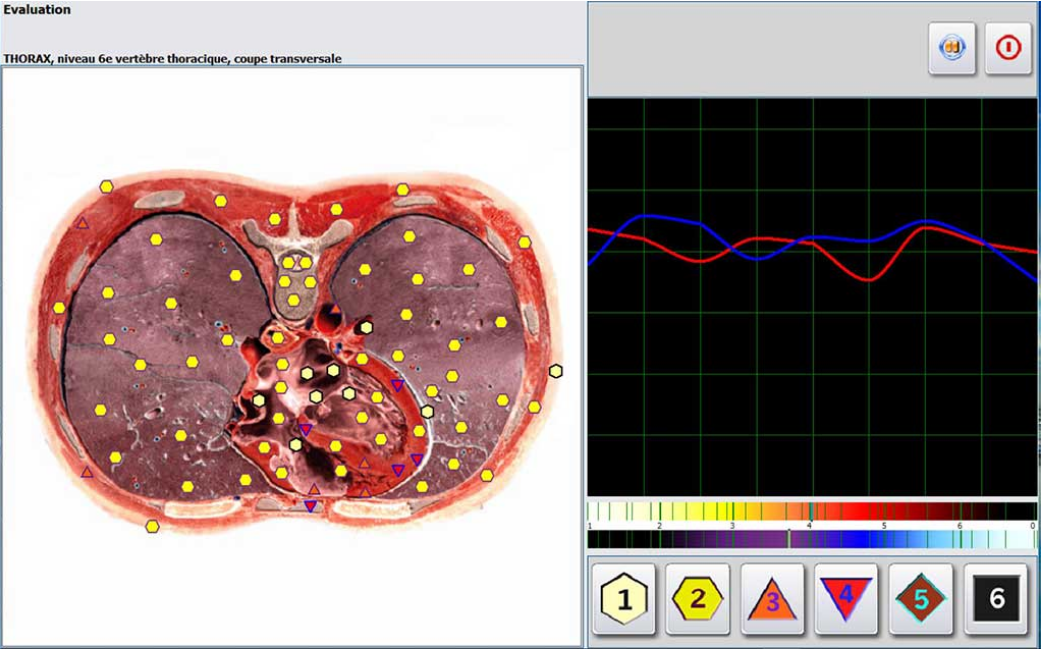Click the yellow-to-red spectrum color bar
1041x649 pixels.
pyautogui.click(x=811, y=511)
